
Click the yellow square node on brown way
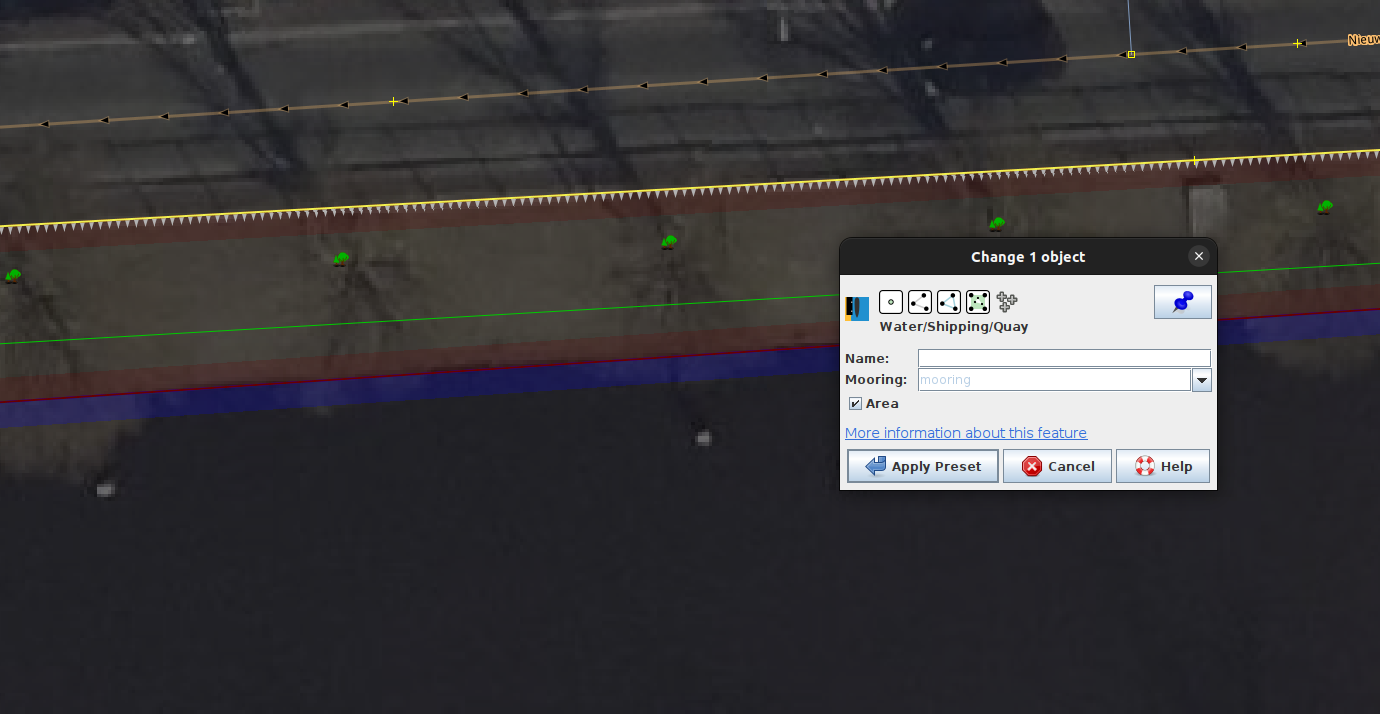coord(1131,54)
